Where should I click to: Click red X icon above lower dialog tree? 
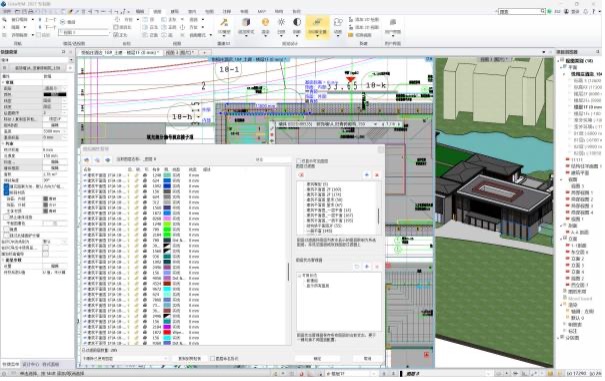pos(377,267)
